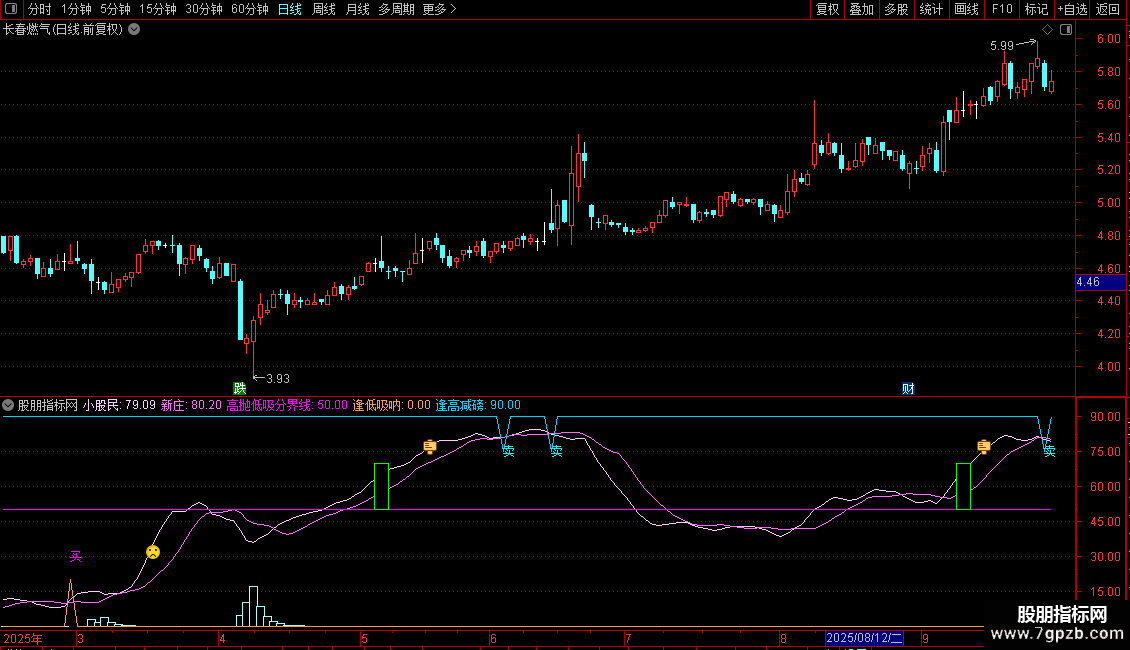Click the first green bar on the indicator

(x=381, y=486)
